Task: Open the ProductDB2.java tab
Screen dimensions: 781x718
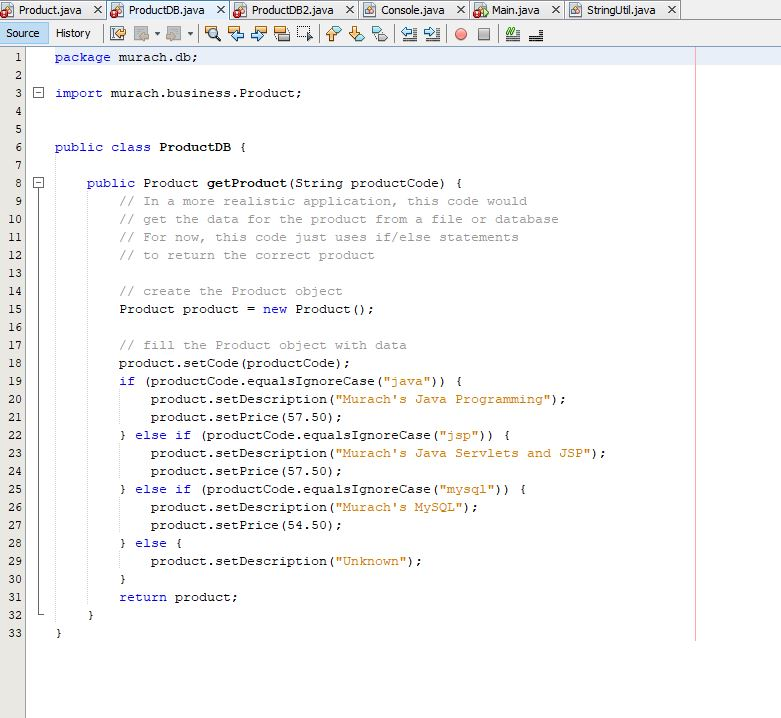Action: 292,10
